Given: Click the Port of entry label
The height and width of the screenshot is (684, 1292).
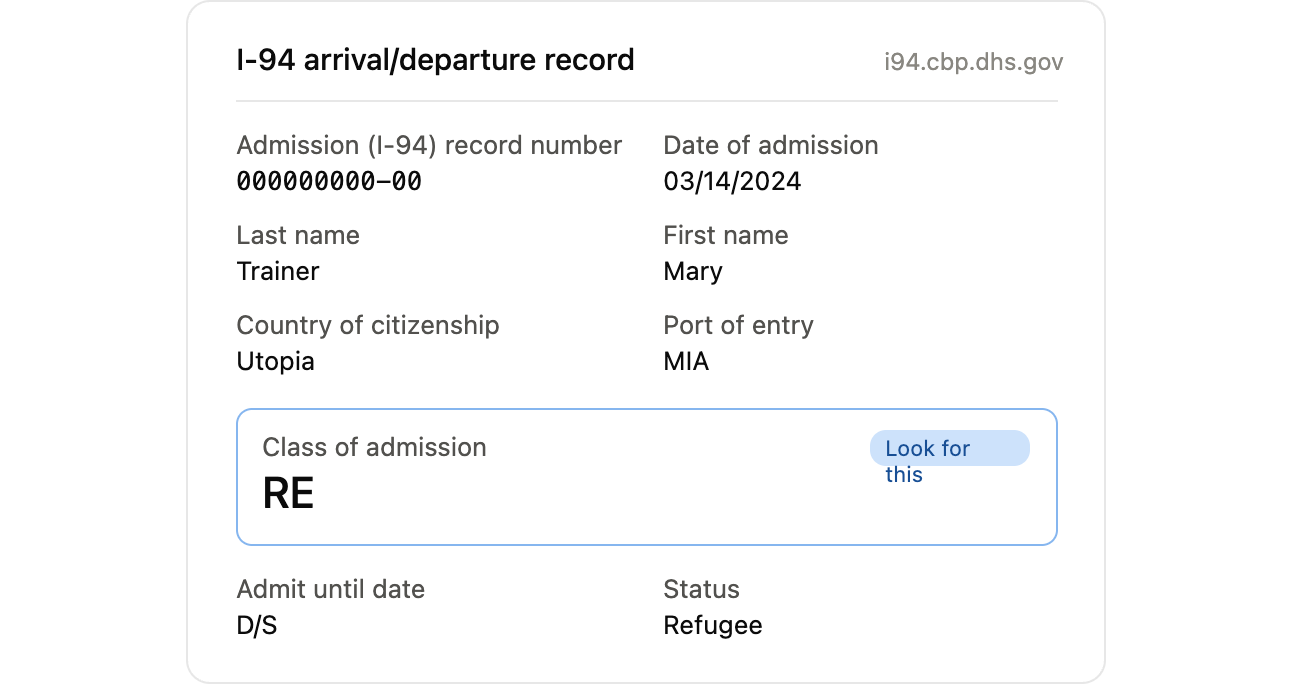Looking at the screenshot, I should pyautogui.click(x=739, y=325).
